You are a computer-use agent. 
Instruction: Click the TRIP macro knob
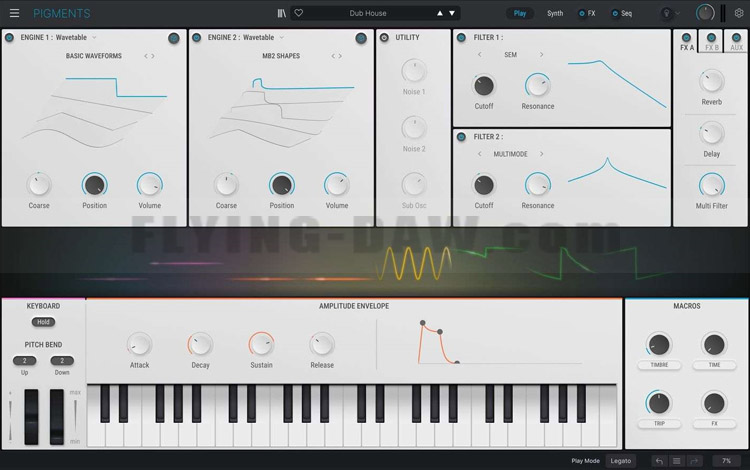click(659, 403)
